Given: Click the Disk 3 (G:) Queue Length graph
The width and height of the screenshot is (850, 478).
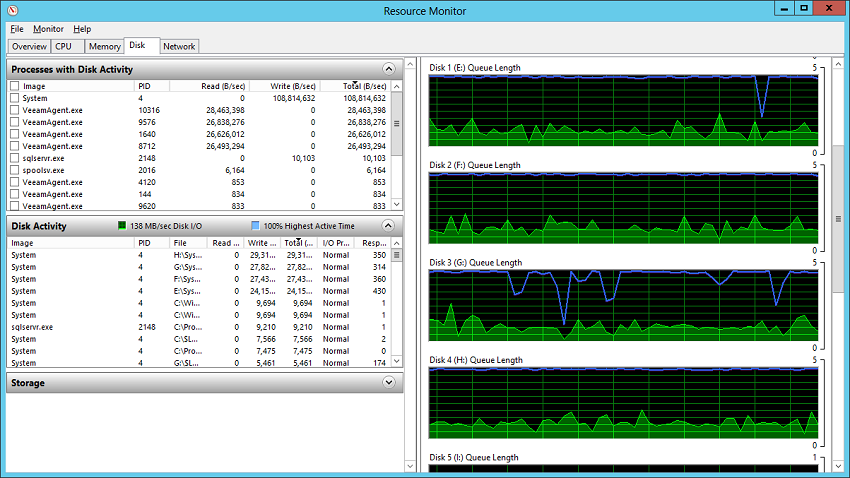Looking at the screenshot, I should coord(623,305).
